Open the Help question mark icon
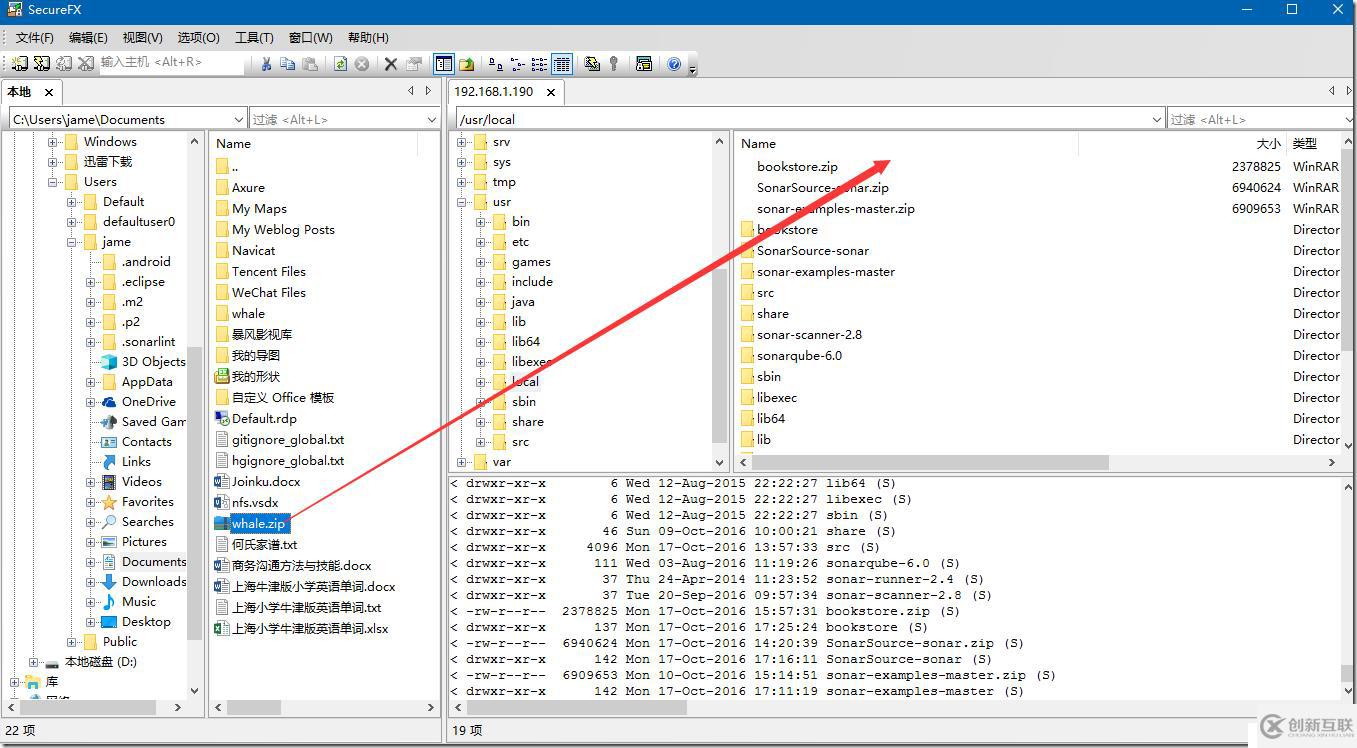This screenshot has width=1357, height=748. point(674,64)
